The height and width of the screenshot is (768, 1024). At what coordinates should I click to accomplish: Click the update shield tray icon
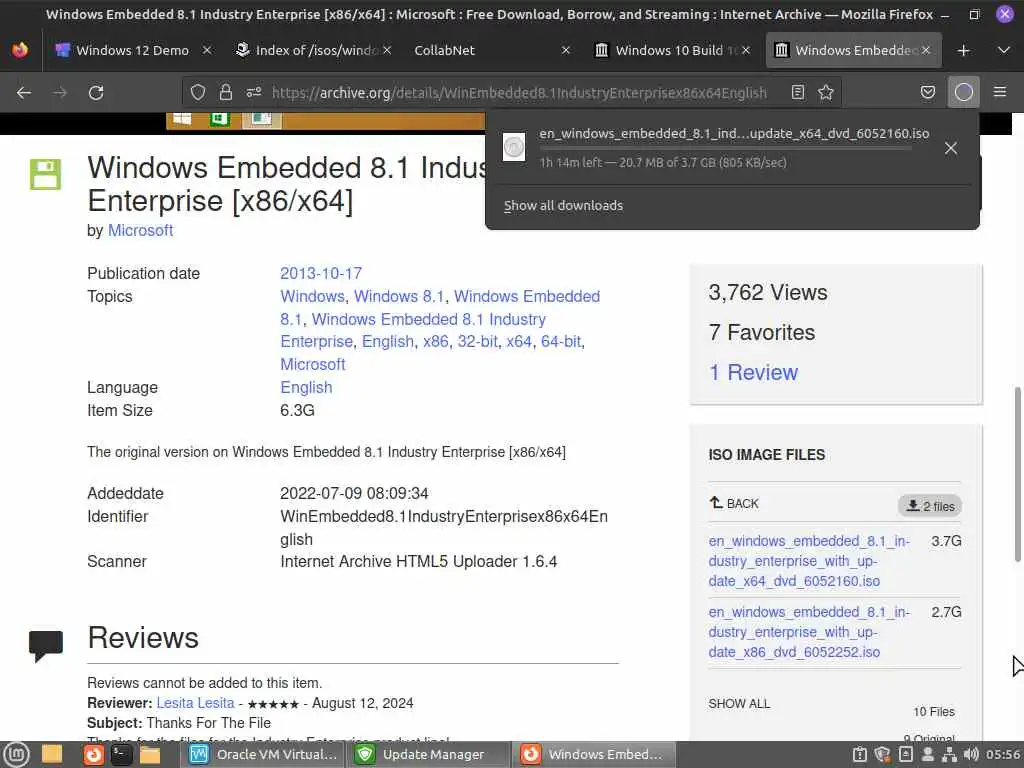(882, 755)
